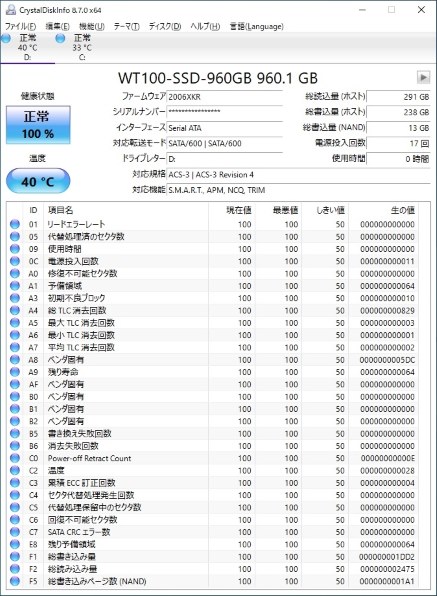Screen dimensions: 437x596
Task: Select the C: drive tab at 33 °C
Action: 82,48
